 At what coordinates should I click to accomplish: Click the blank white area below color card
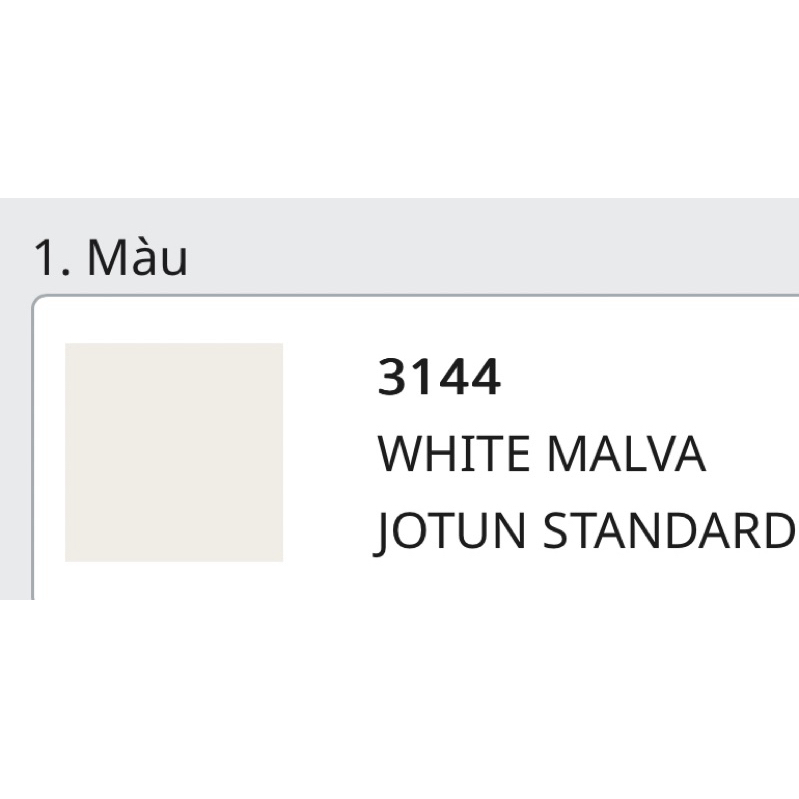tap(400, 700)
